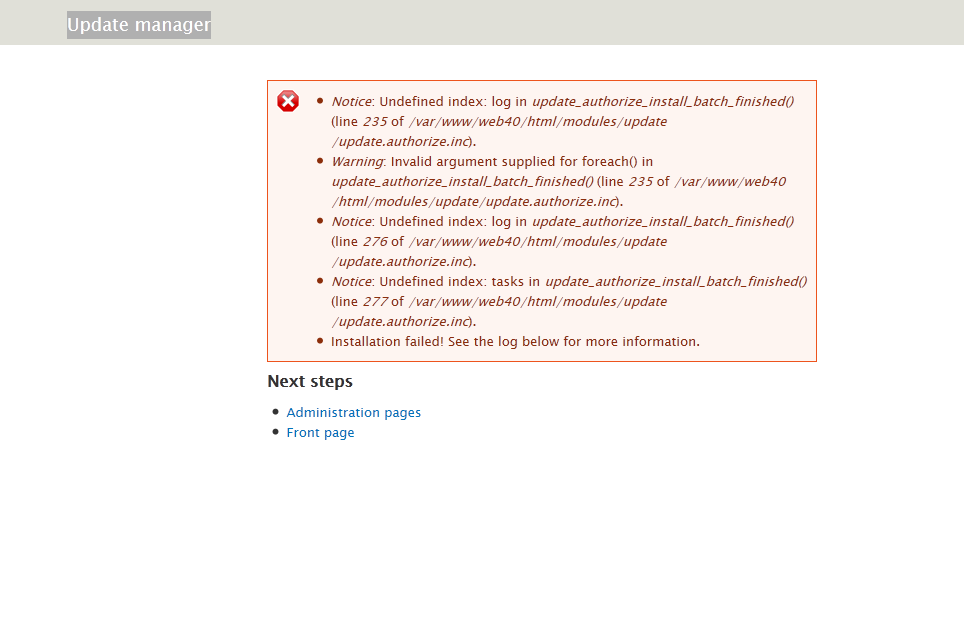Click update.authorize.inc in the first notice
The image size is (964, 637).
404,141
